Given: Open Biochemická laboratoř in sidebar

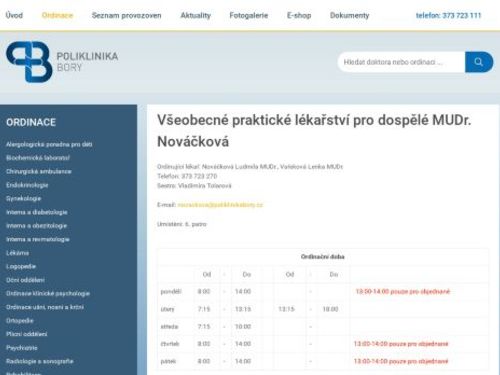Looking at the screenshot, I should [x=38, y=158].
